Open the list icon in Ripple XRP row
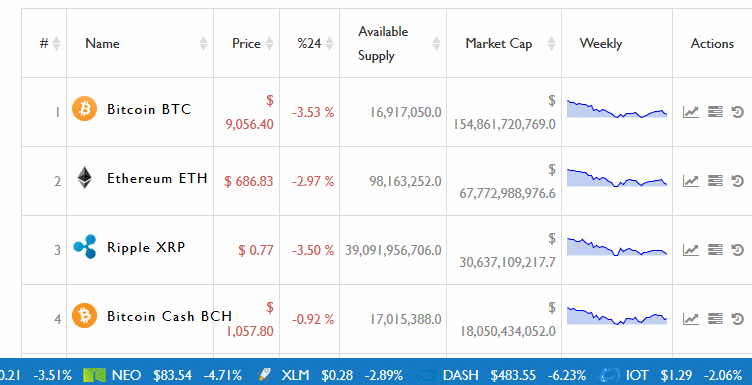The height and width of the screenshot is (385, 752). point(715,250)
